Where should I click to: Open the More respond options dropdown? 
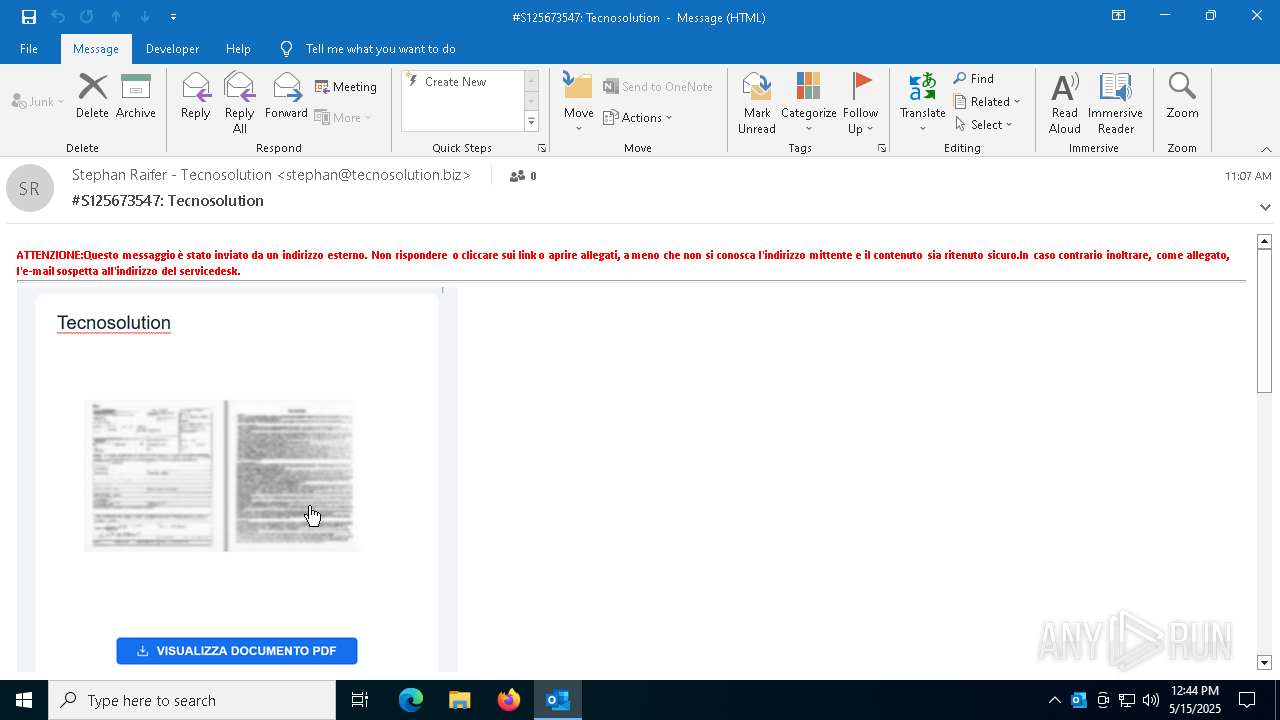coord(343,117)
